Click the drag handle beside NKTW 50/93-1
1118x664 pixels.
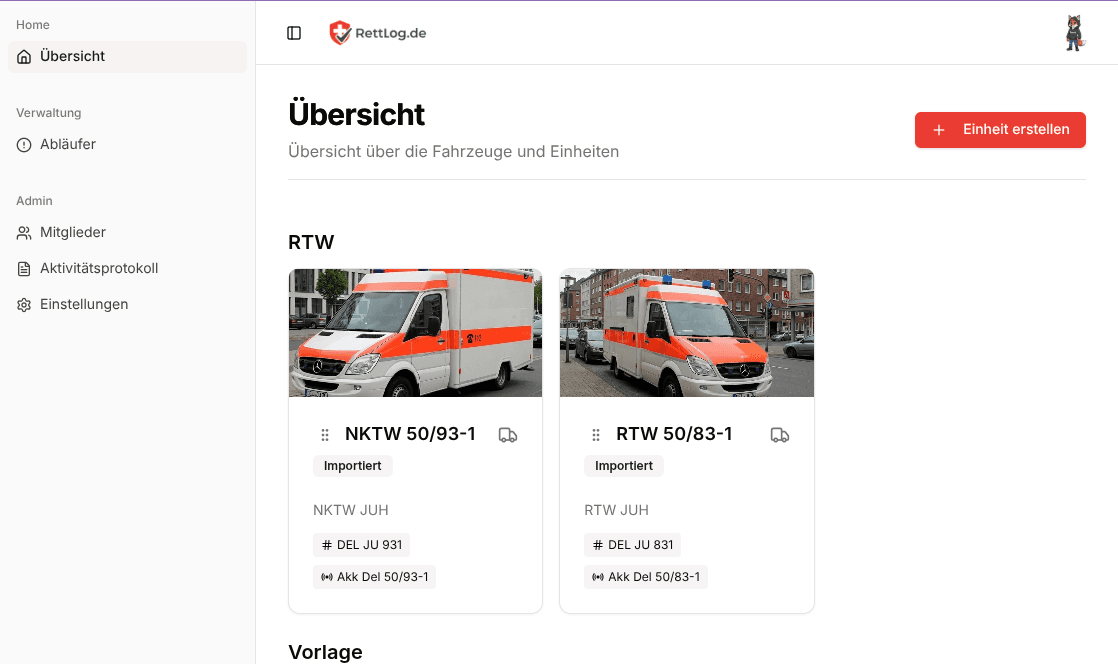tap(324, 434)
